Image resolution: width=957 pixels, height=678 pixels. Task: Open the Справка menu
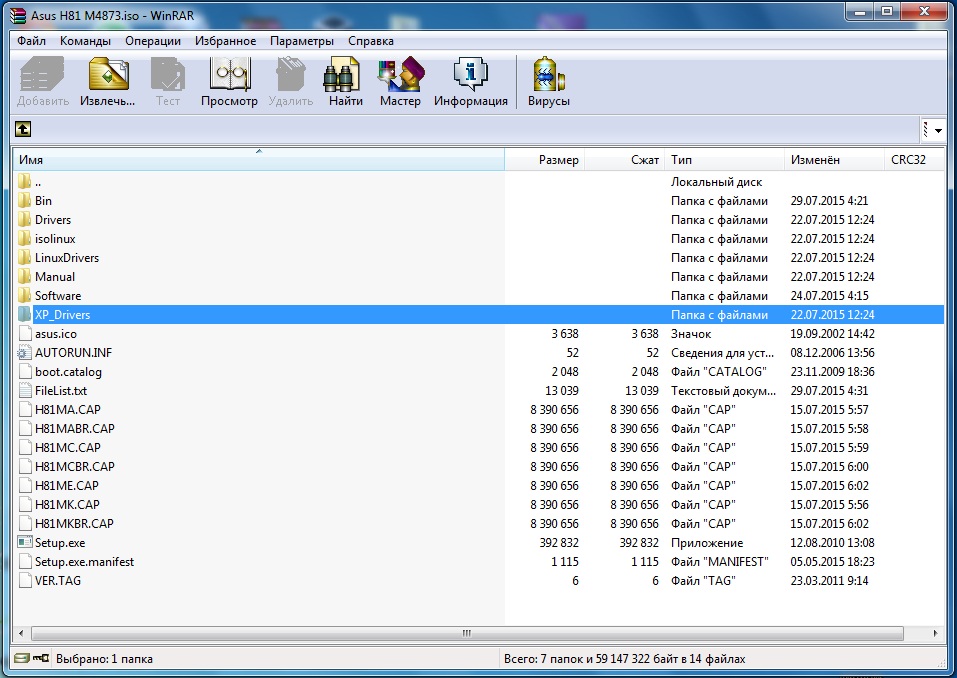(370, 41)
